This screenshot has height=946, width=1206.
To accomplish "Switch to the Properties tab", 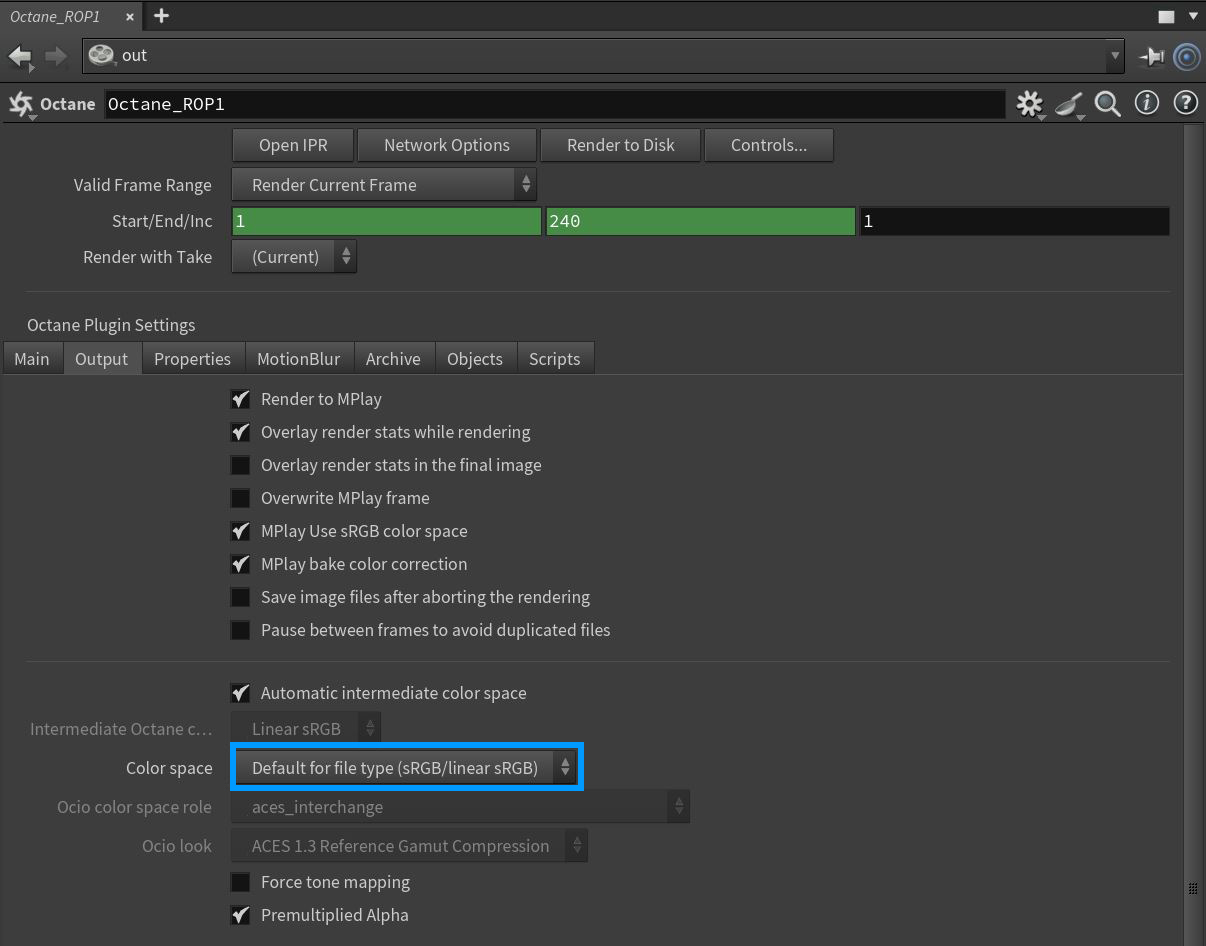I will (x=192, y=359).
